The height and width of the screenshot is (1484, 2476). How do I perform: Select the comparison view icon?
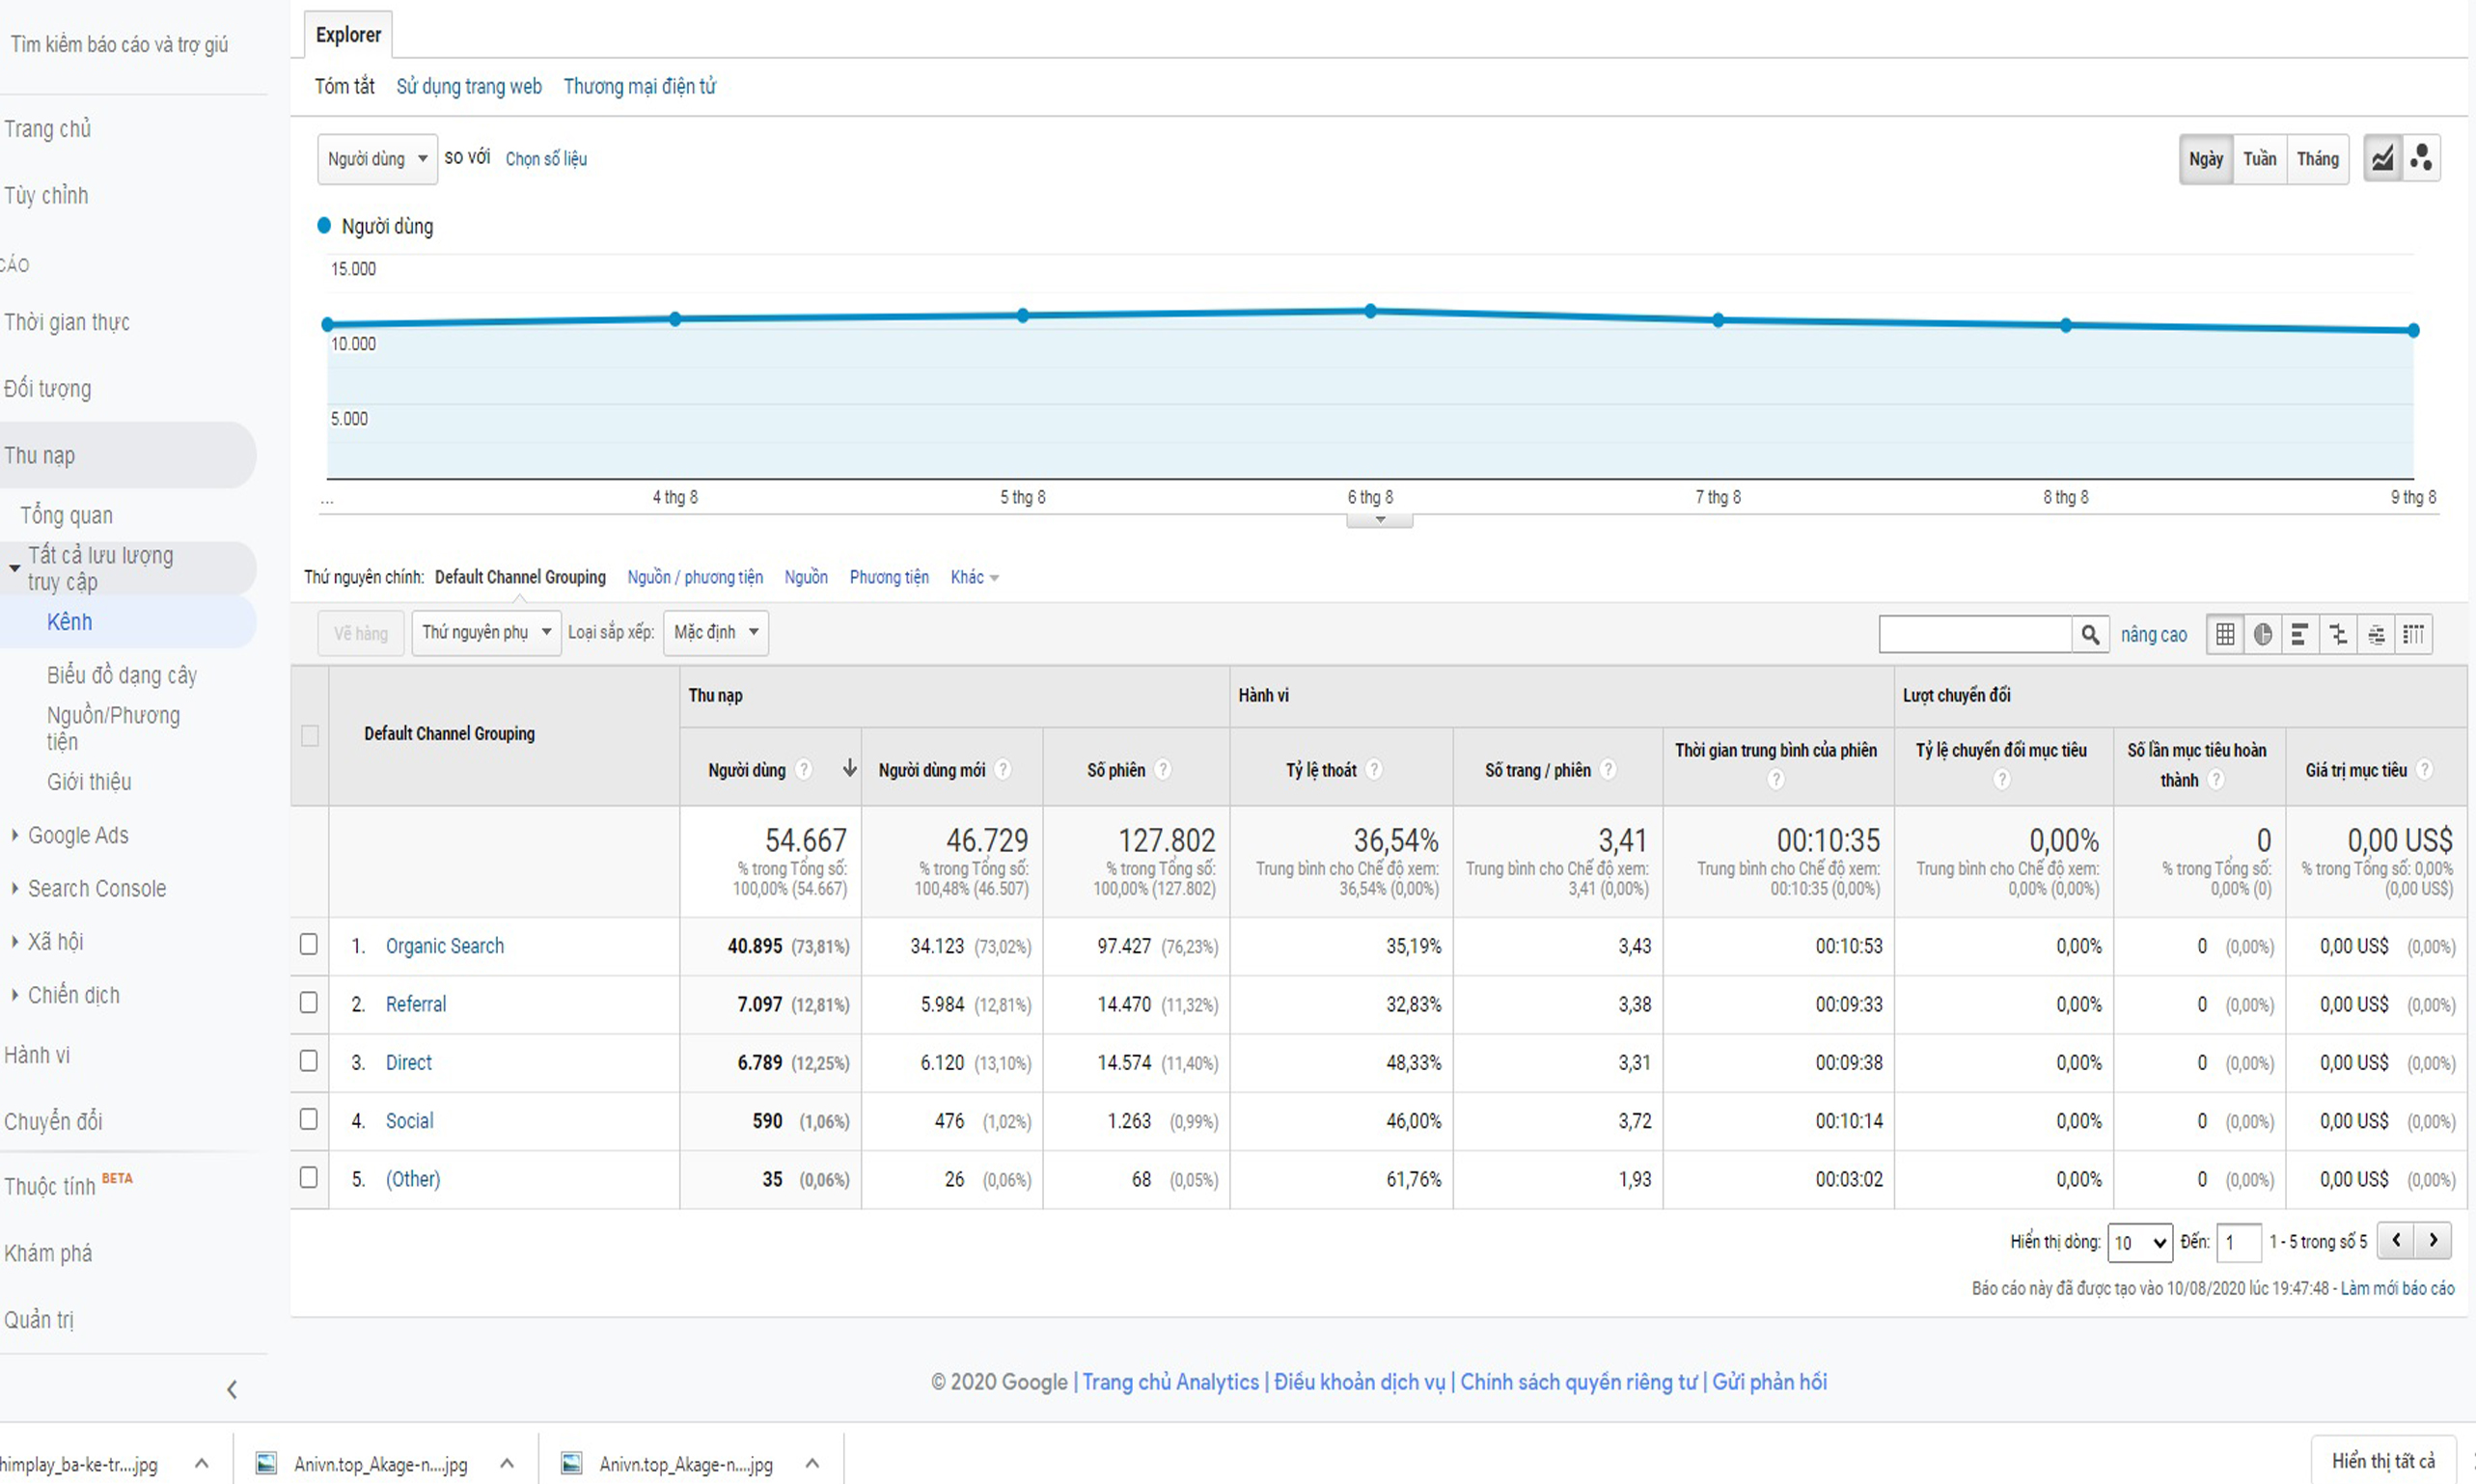point(2338,634)
